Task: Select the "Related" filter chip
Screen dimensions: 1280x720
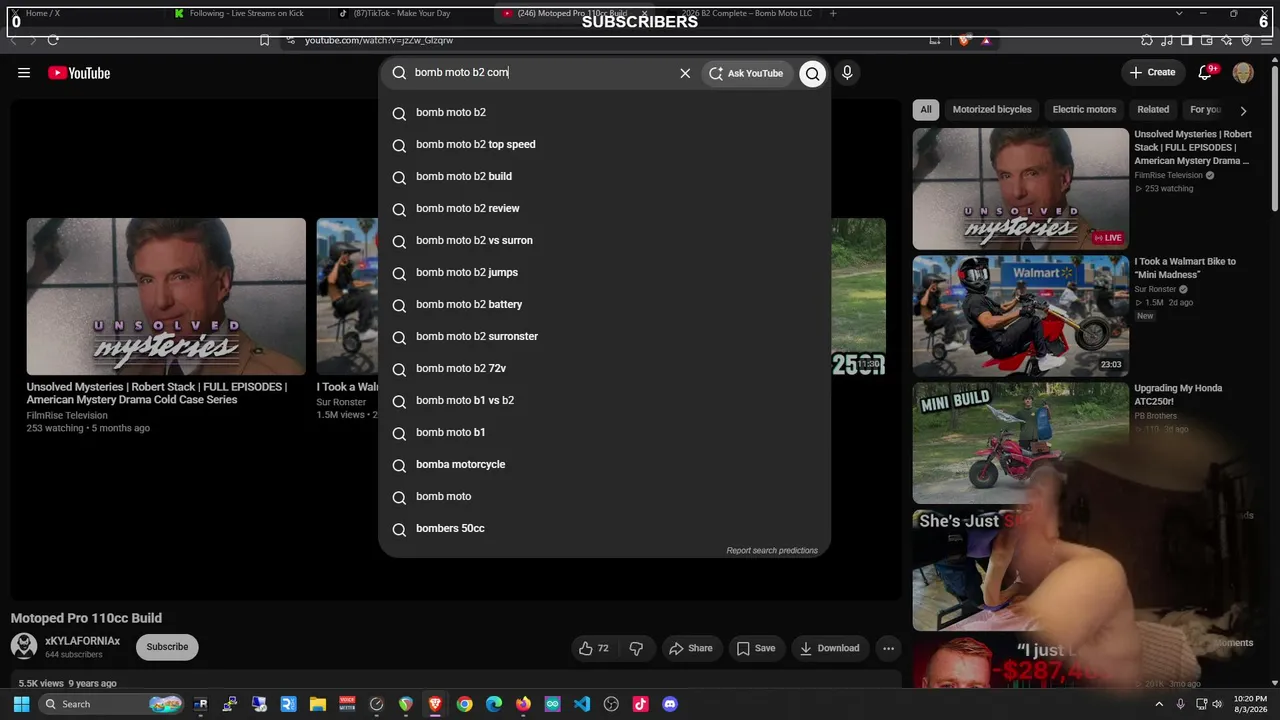Action: (x=1153, y=110)
